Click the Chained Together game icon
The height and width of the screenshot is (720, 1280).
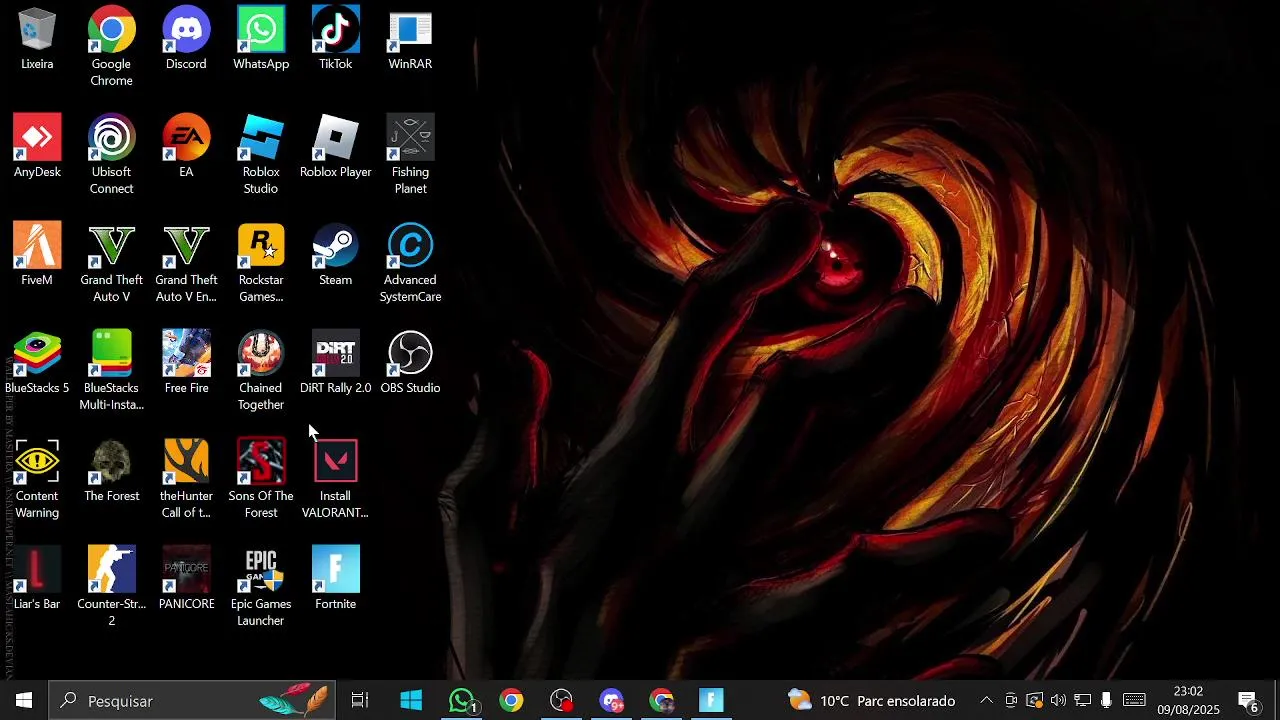[261, 370]
